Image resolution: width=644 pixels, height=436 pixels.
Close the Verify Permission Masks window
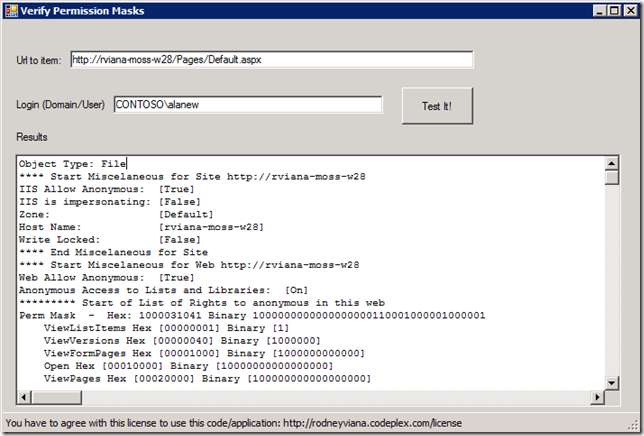point(628,11)
